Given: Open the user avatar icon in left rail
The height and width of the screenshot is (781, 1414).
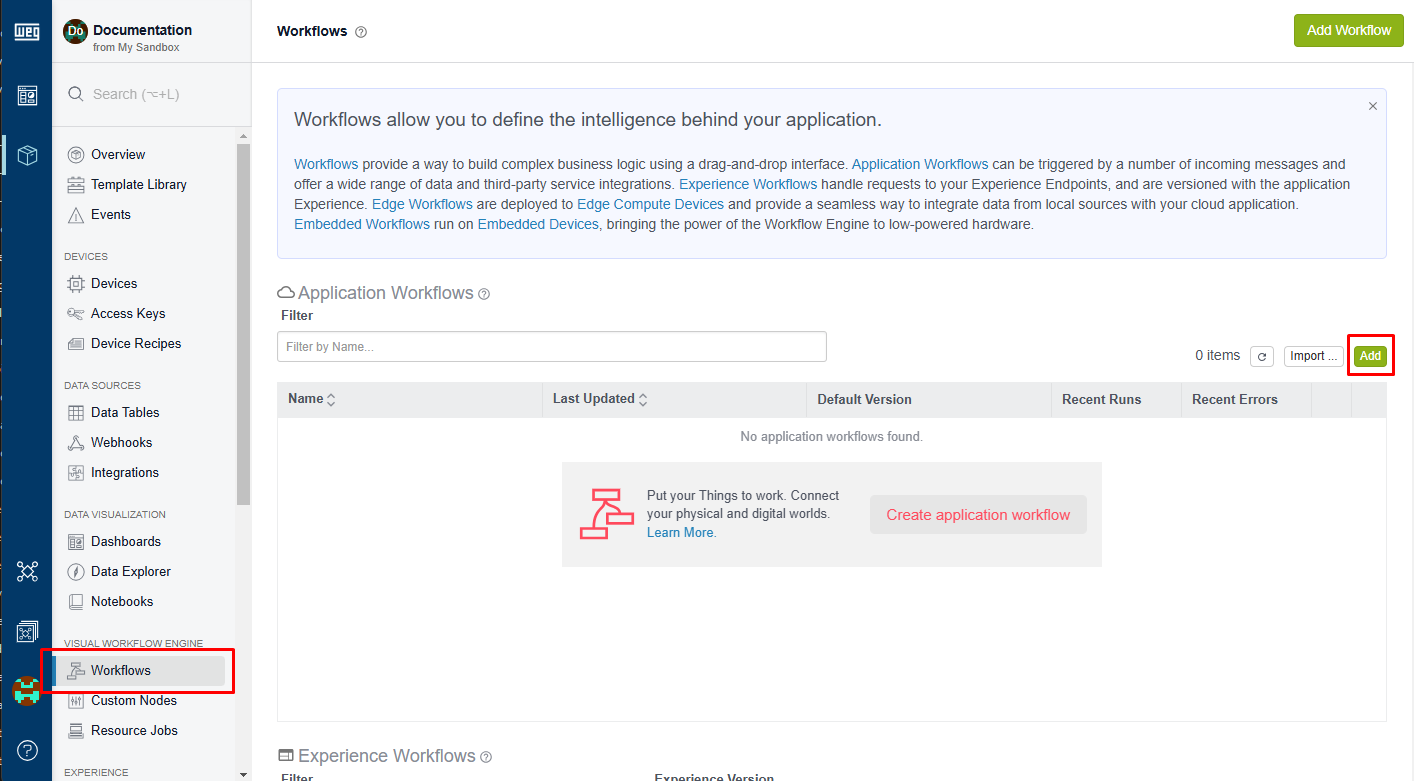Looking at the screenshot, I should (27, 689).
